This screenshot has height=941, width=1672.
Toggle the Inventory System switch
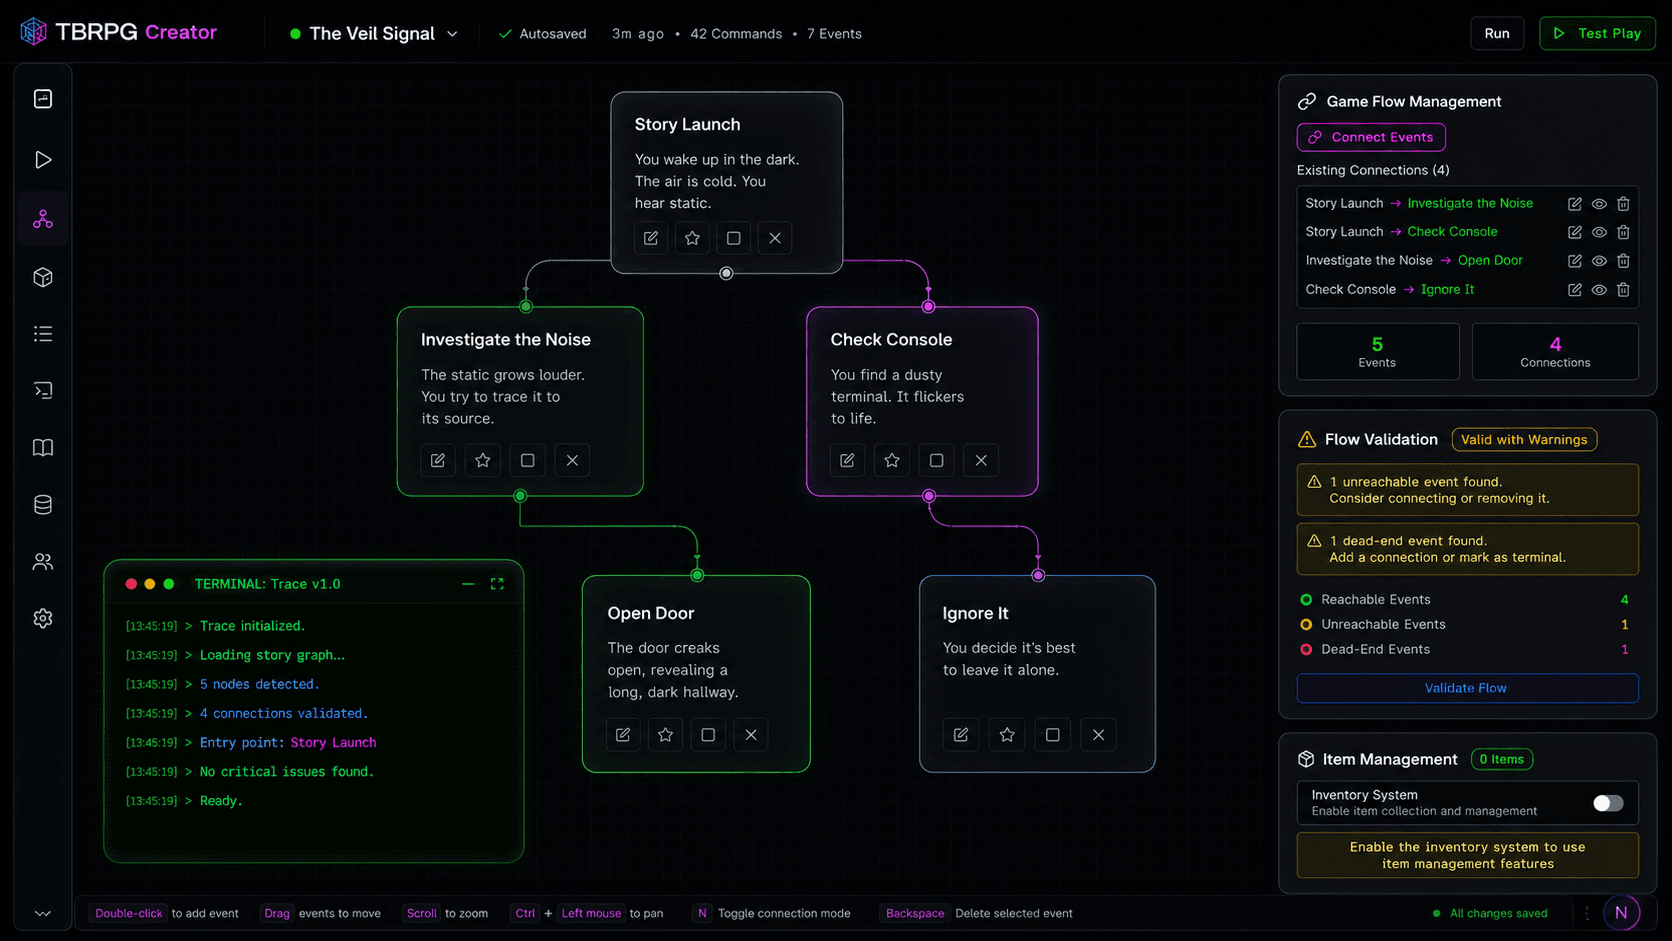(1608, 803)
